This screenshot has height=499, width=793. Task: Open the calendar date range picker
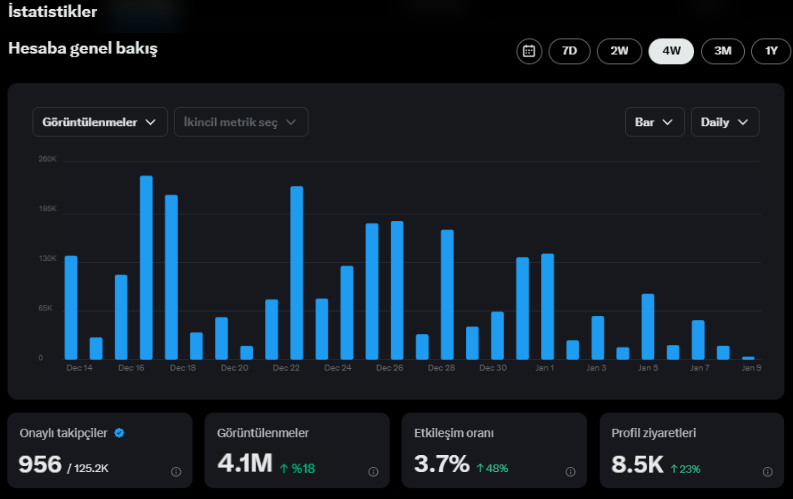tap(529, 51)
